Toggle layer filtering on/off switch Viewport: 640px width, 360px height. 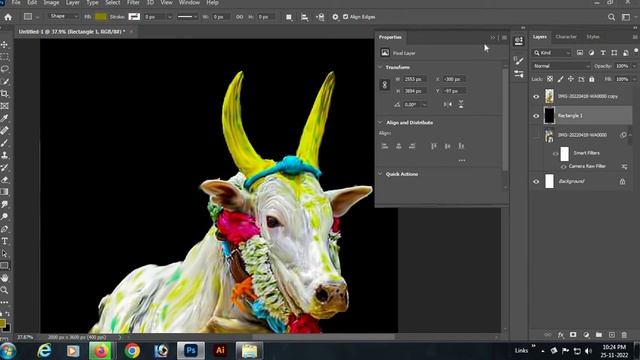coord(636,51)
